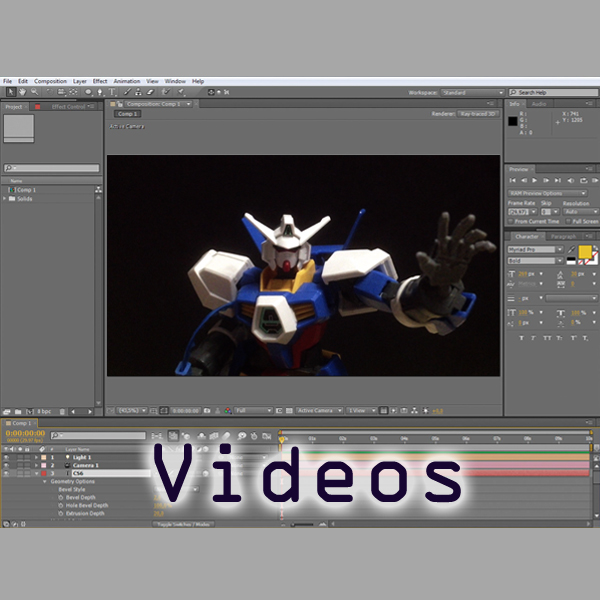Click the eyedropper in Character panel
600x600 pixels.
click(571, 249)
